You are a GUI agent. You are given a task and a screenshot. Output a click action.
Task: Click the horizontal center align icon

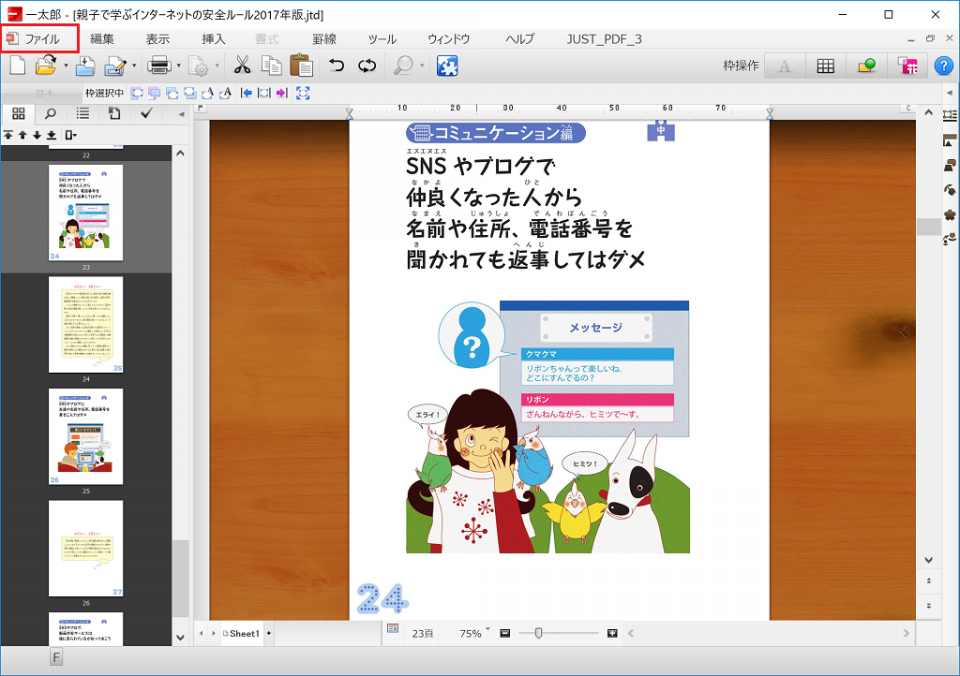coord(264,93)
